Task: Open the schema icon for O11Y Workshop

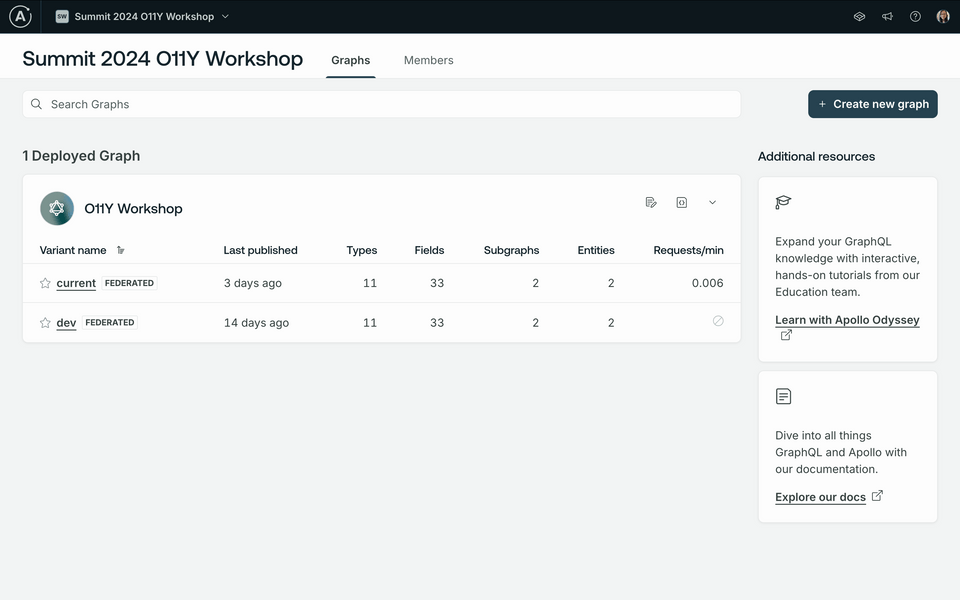Action: [x=681, y=202]
